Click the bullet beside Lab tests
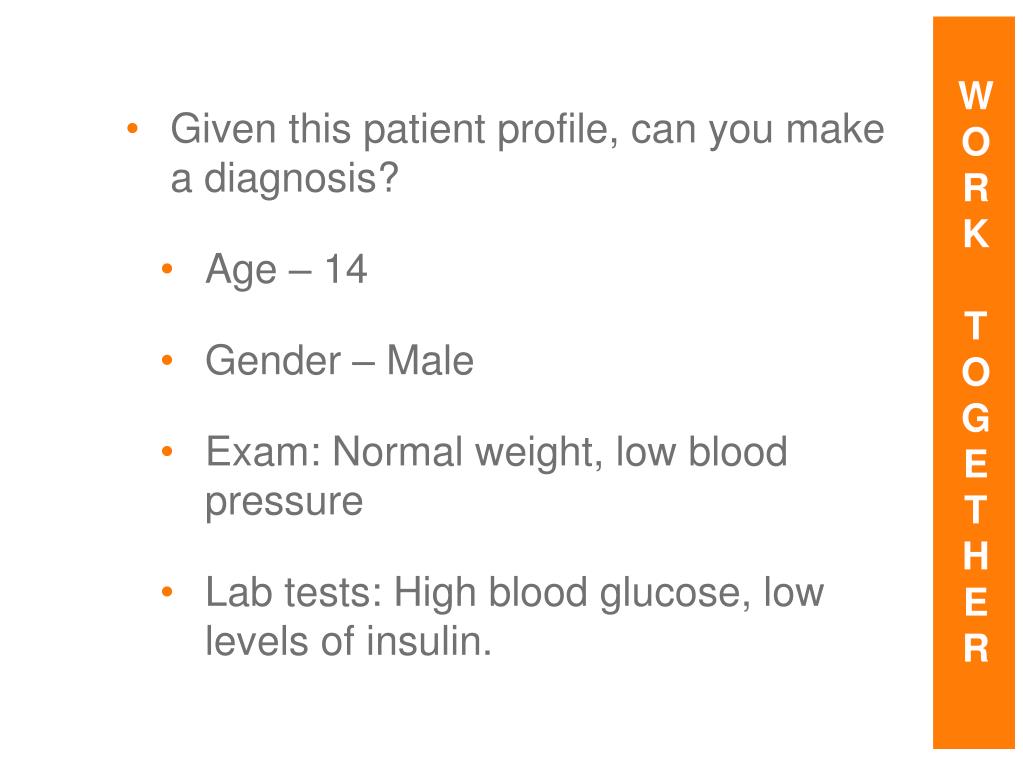This screenshot has height=767, width=1023. coord(167,592)
